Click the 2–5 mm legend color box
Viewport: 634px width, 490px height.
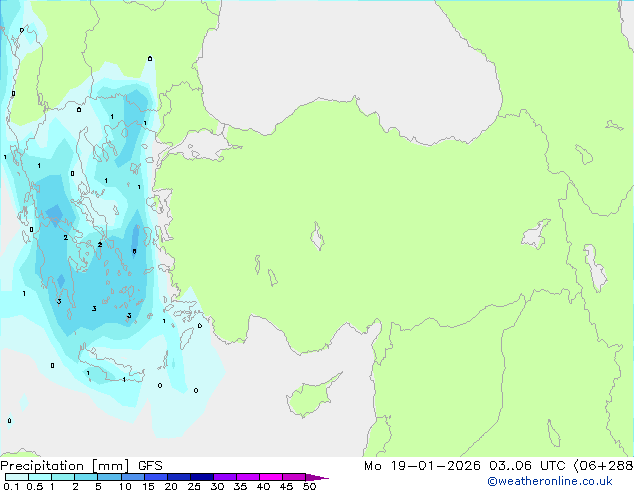click(x=86, y=477)
